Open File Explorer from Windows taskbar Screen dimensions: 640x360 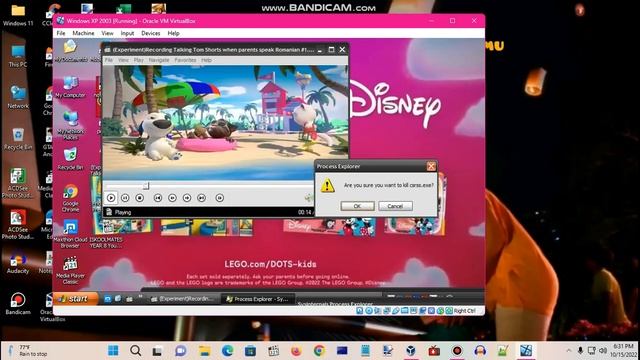[204, 350]
